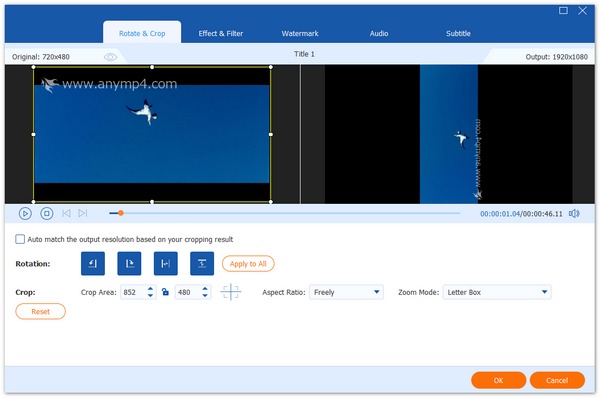Viewport: 600px width, 398px height.
Task: Open the Audio tab
Action: pos(379,33)
